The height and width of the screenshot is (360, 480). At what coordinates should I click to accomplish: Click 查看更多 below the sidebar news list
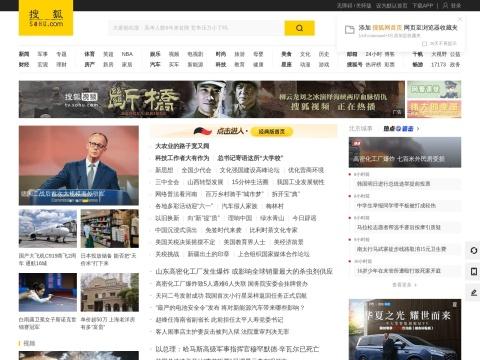click(x=404, y=285)
